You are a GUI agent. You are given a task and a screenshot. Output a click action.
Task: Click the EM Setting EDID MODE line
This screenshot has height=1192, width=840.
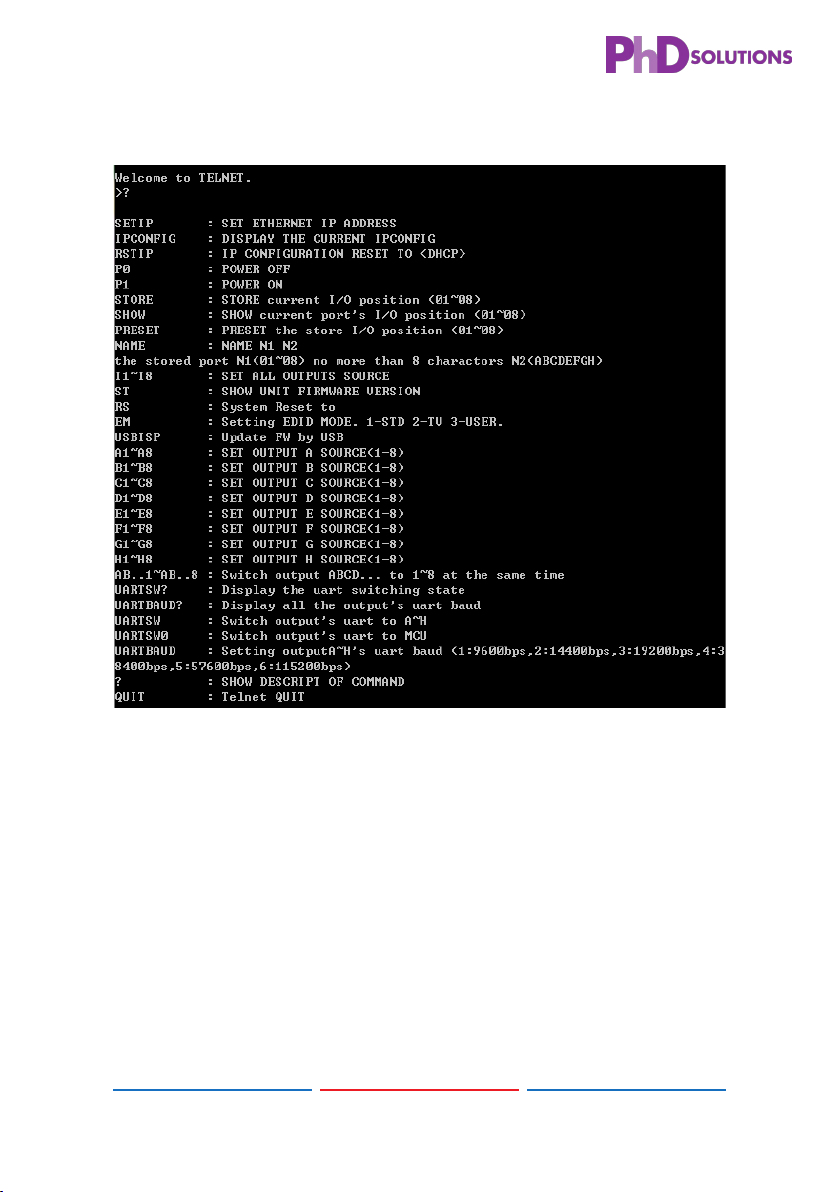click(309, 422)
